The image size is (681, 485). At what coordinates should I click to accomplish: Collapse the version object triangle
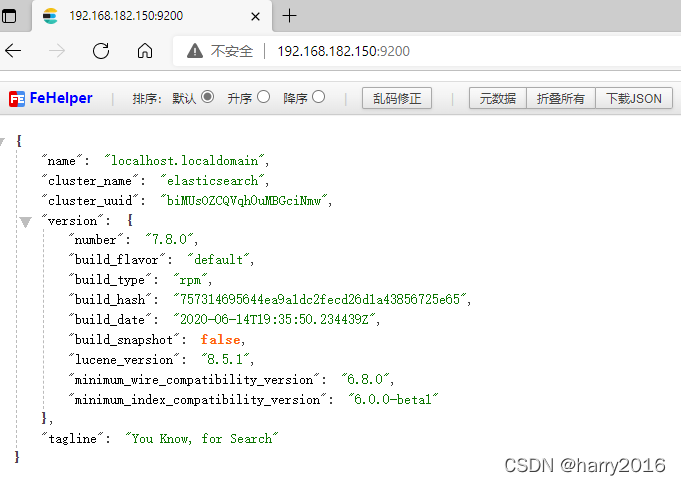tap(26, 222)
